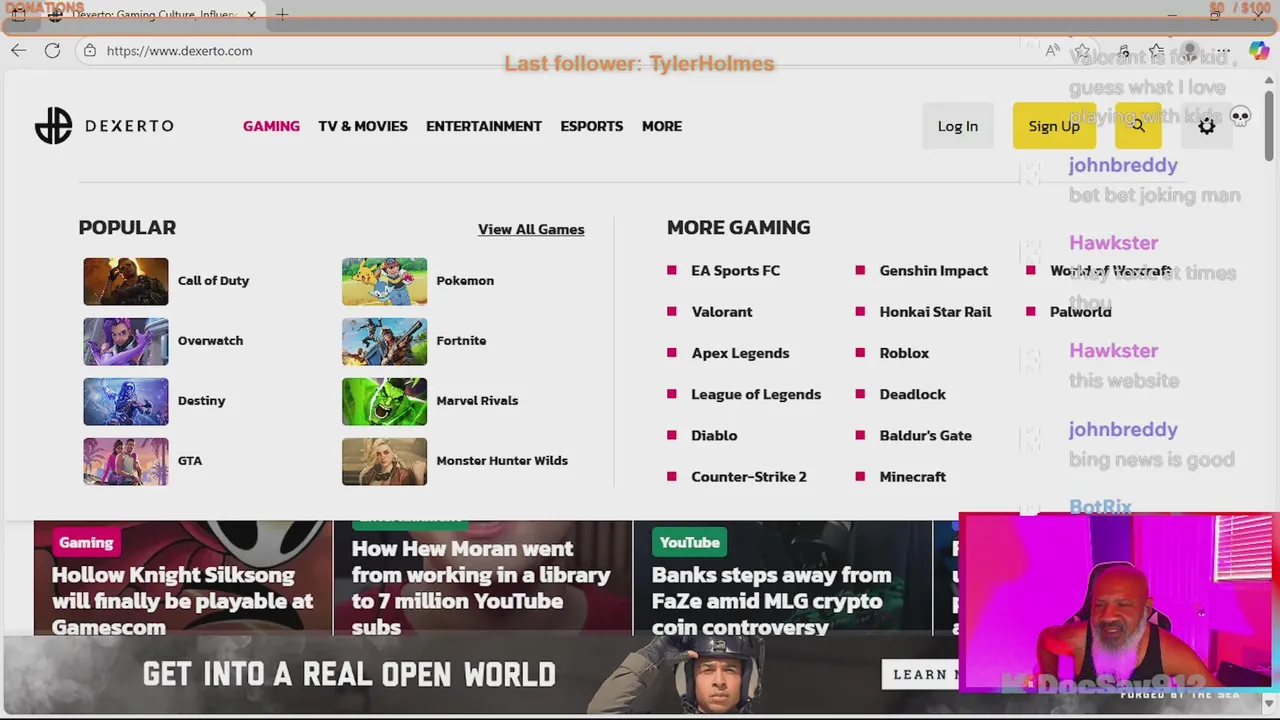
Task: Click the Gaming category tag on article
Action: 86,542
